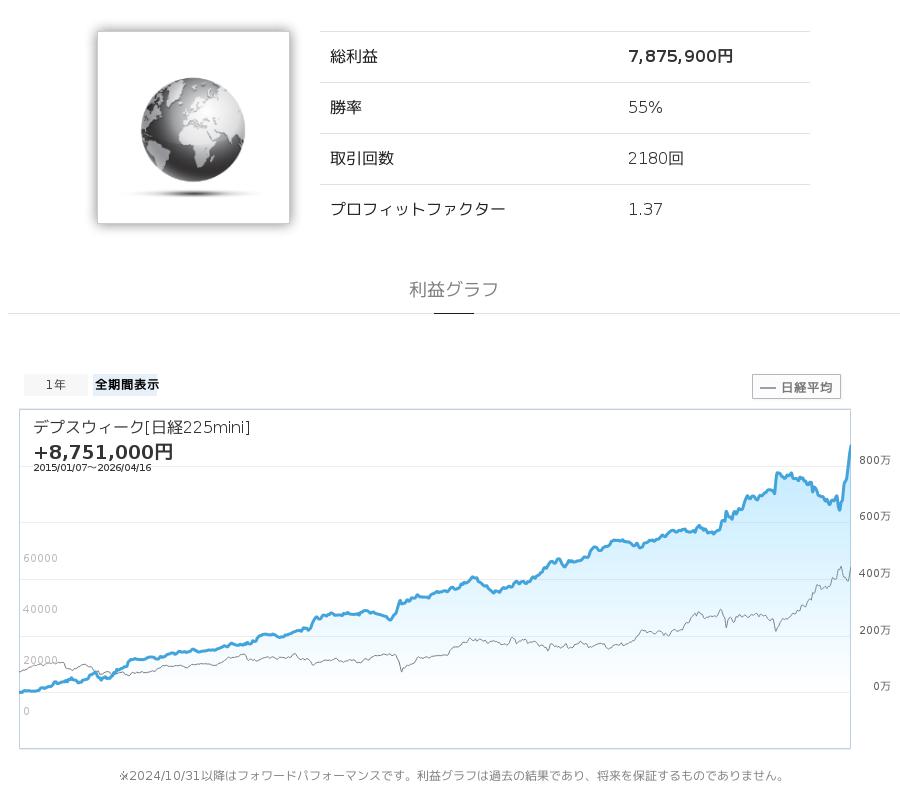
Task: Click the date range 2015/01/07〜2026/04/16
Action: [x=92, y=468]
